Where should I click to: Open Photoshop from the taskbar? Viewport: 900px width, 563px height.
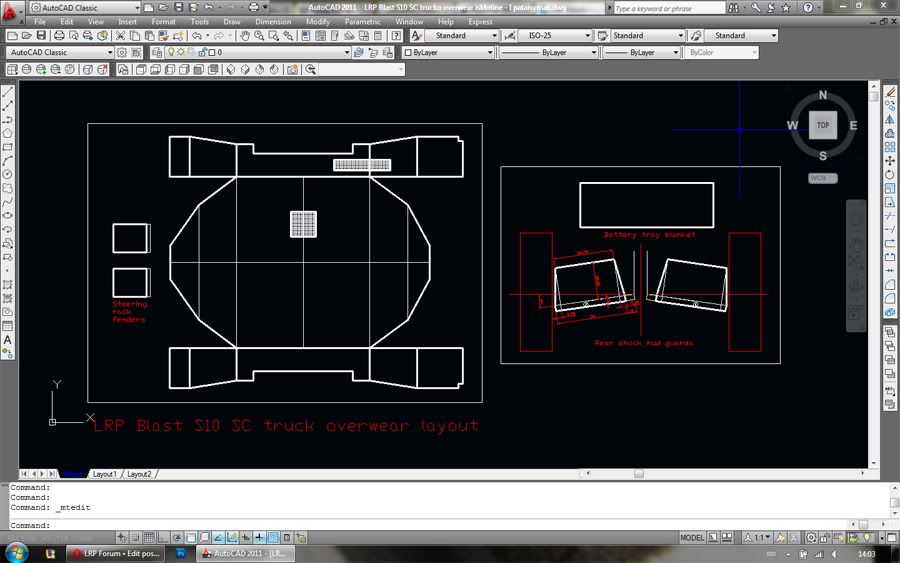point(180,553)
